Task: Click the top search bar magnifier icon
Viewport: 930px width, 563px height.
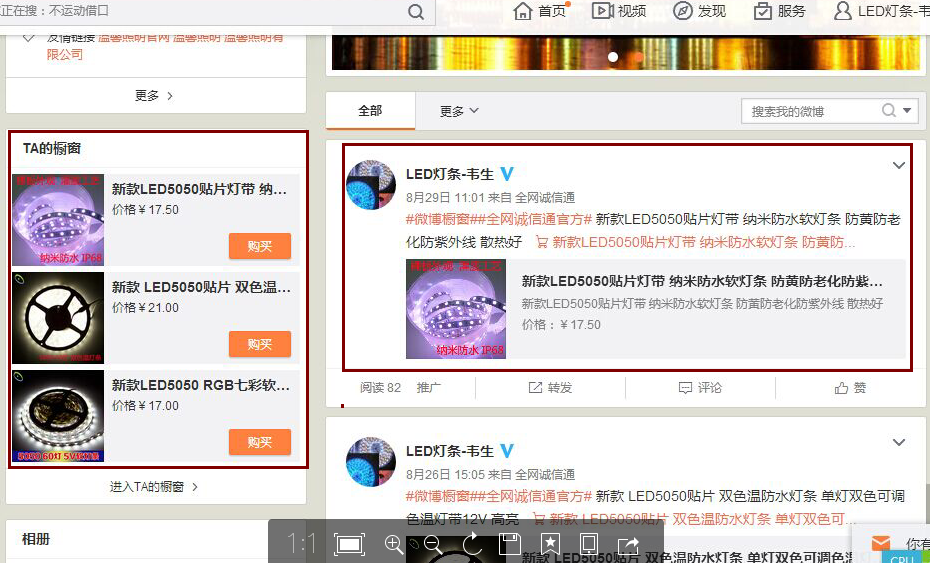Action: coord(417,12)
